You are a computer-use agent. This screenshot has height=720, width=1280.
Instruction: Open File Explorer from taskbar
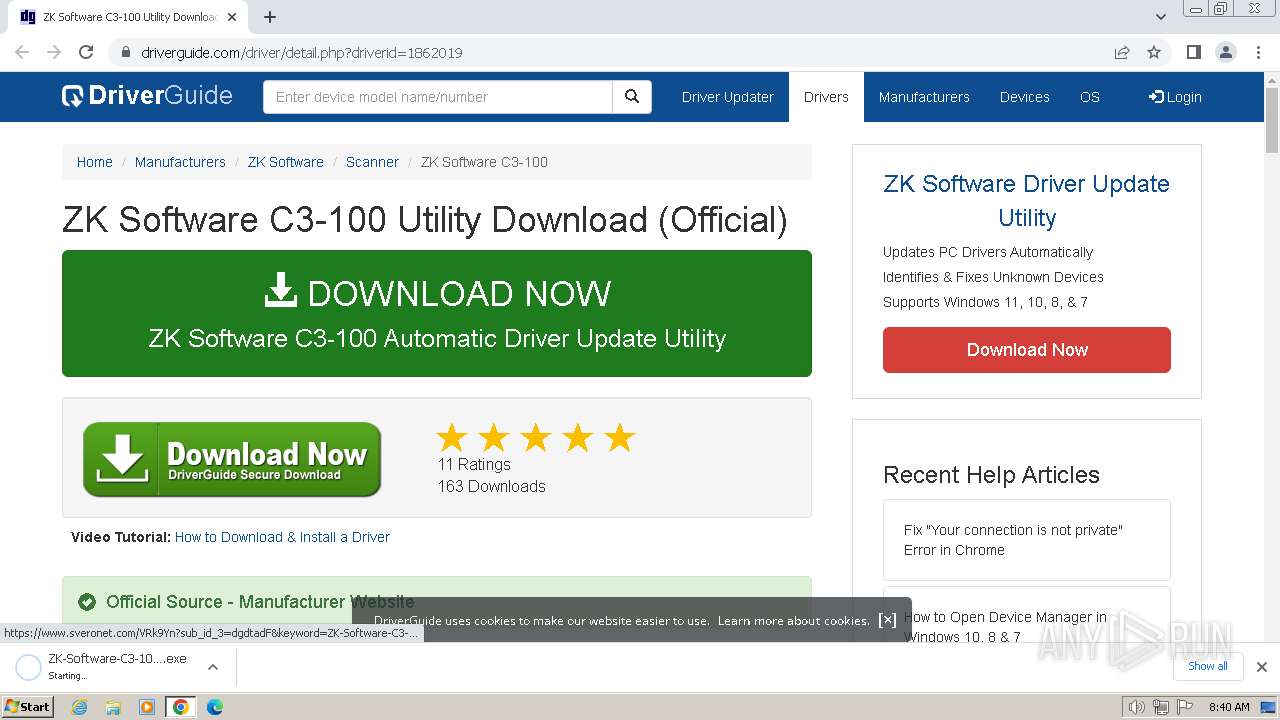coord(113,707)
